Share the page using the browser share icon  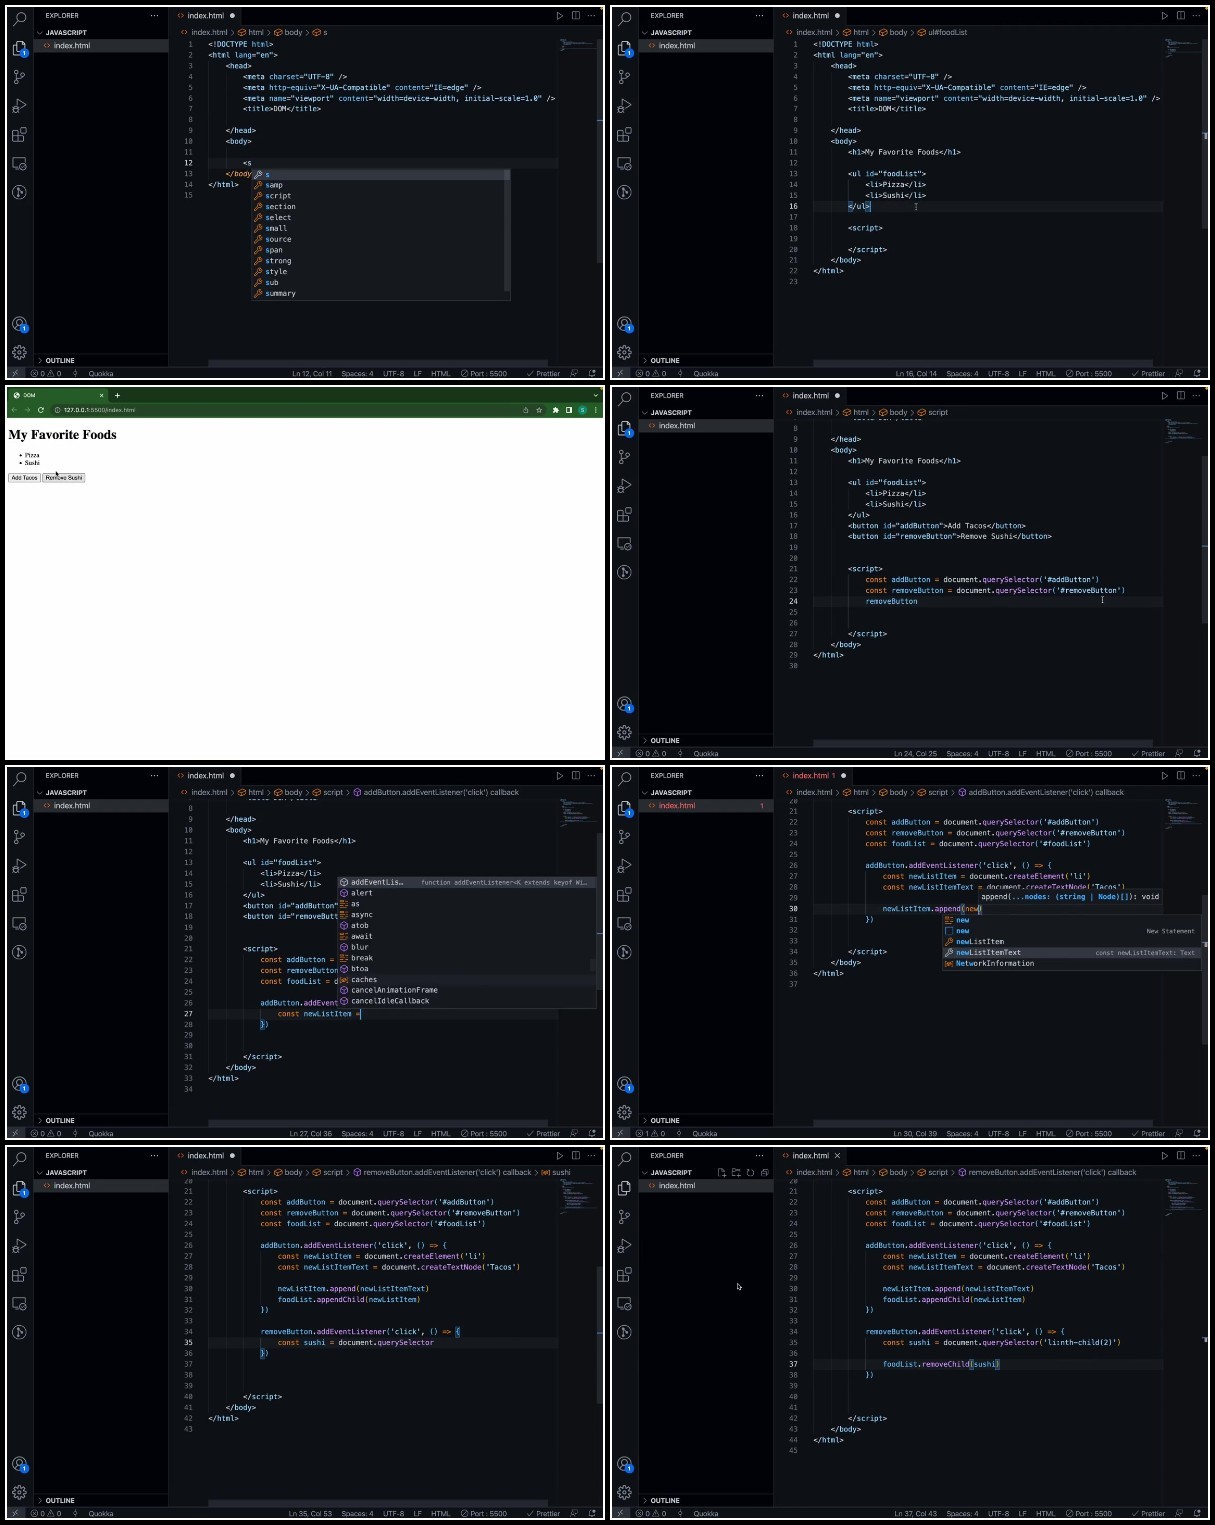click(x=526, y=410)
